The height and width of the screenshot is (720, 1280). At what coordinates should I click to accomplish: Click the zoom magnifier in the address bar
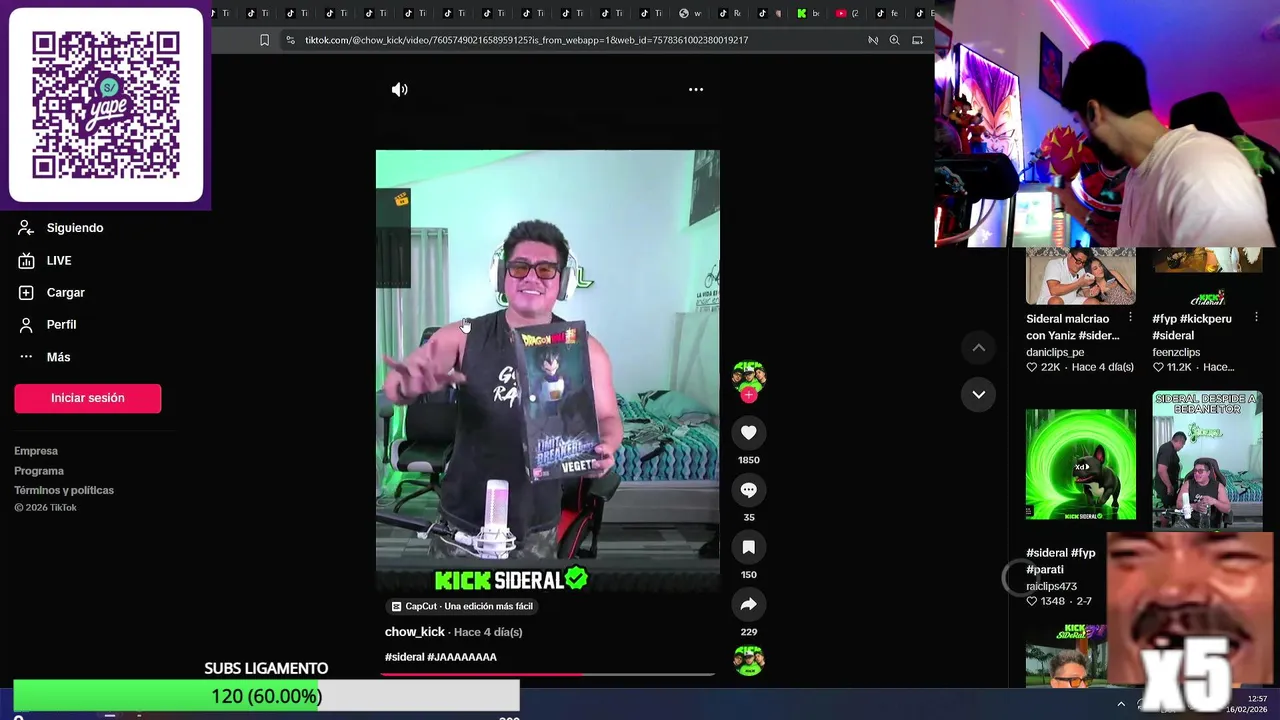click(x=894, y=40)
